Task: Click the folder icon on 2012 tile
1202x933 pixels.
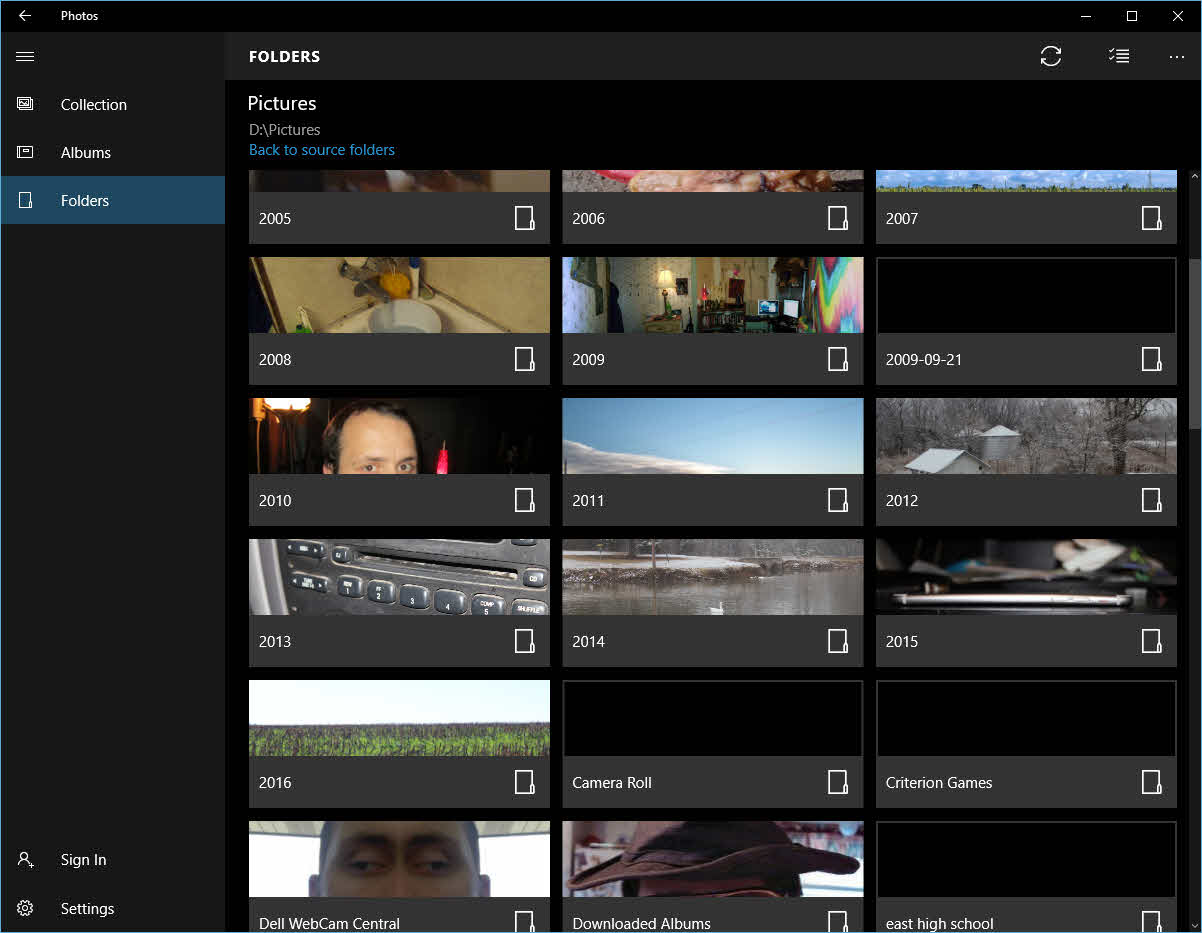Action: (x=1151, y=500)
